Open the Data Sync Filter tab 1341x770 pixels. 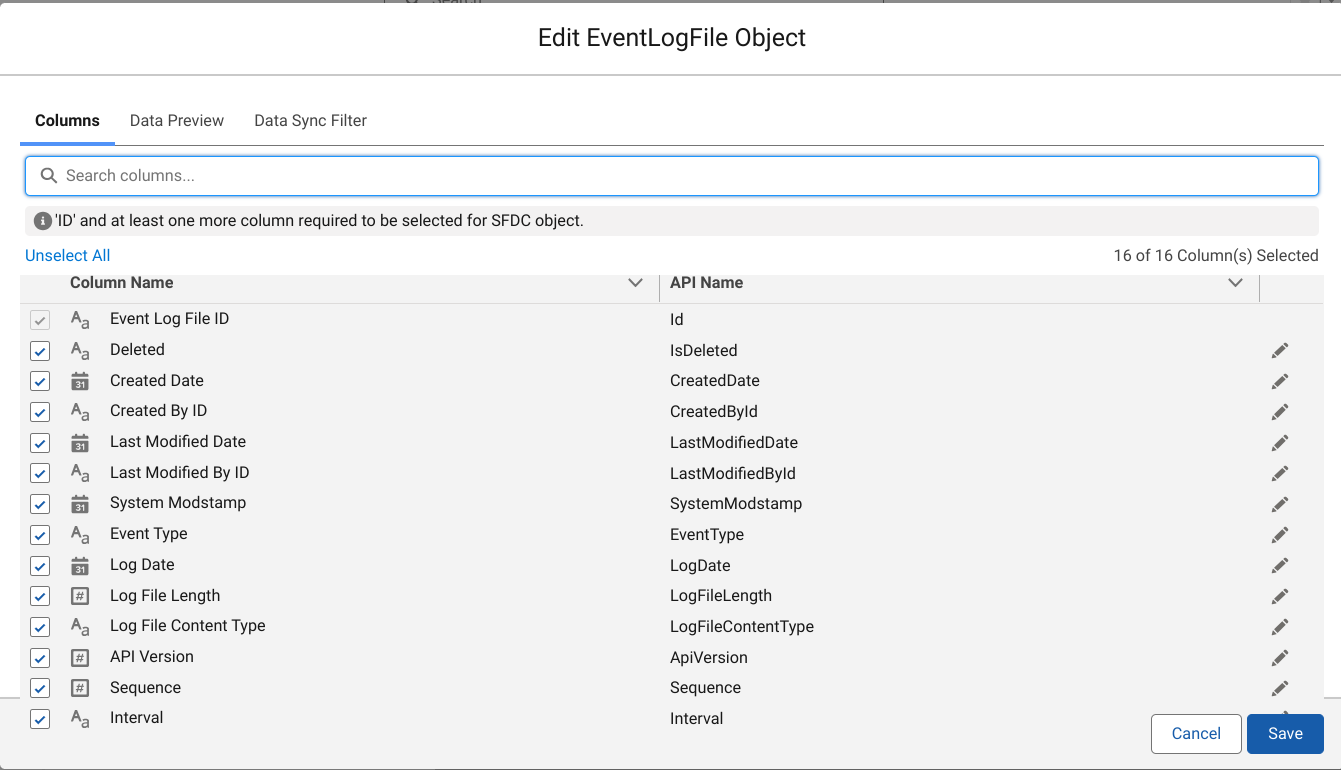click(310, 121)
